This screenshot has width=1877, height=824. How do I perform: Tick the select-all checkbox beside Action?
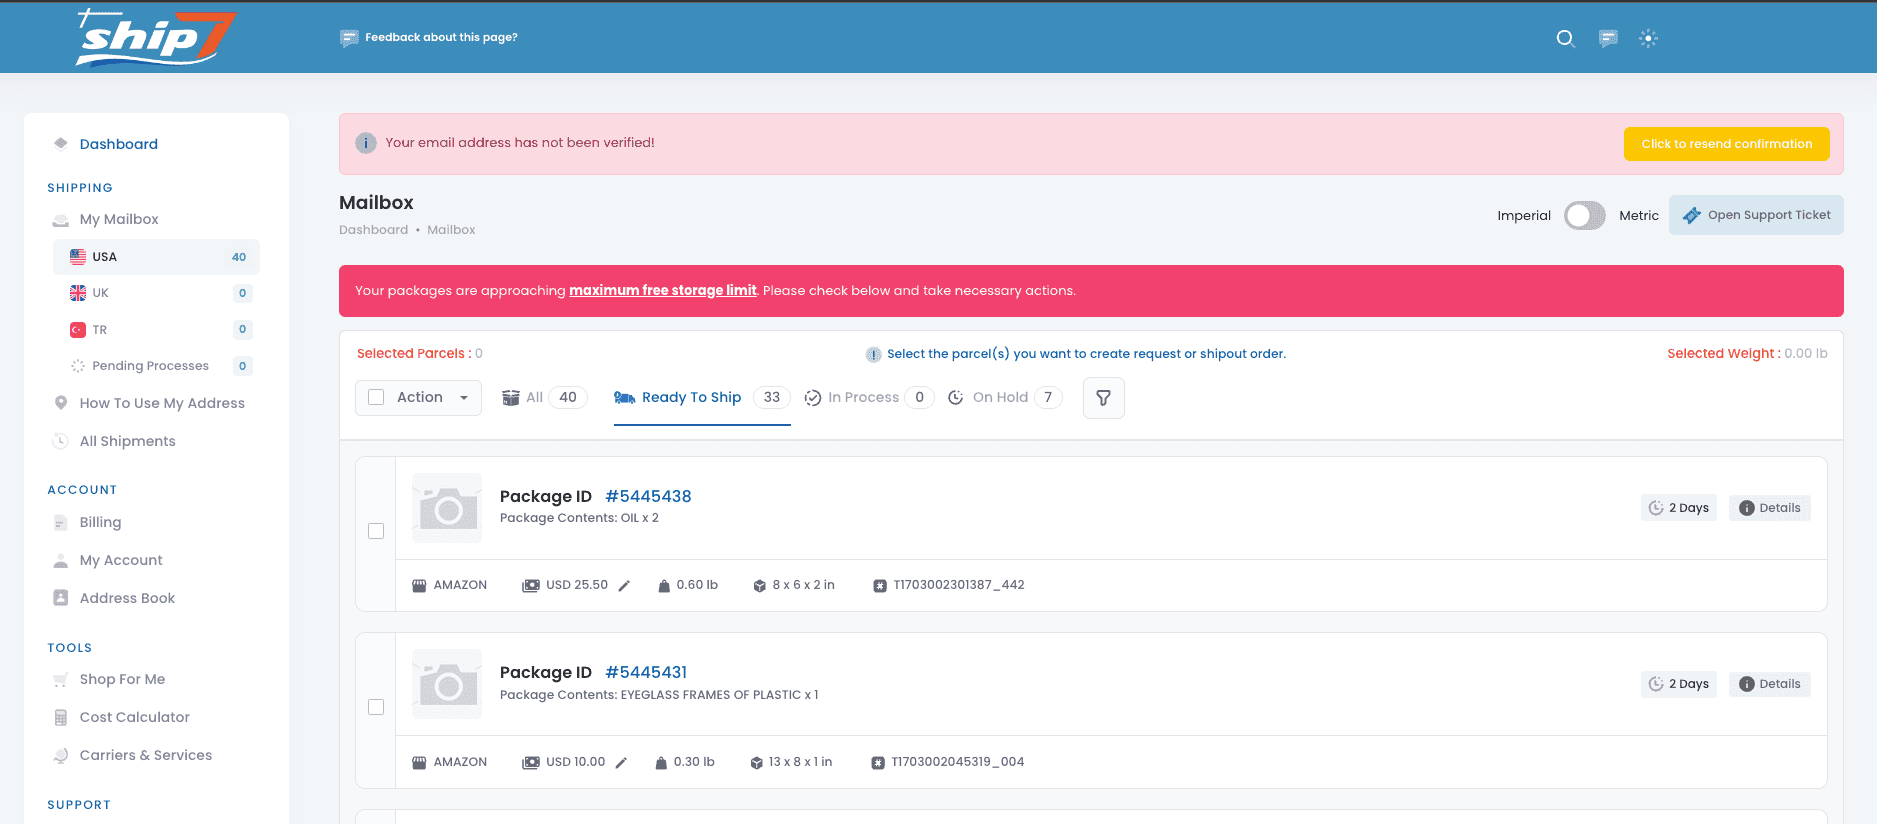click(x=376, y=397)
